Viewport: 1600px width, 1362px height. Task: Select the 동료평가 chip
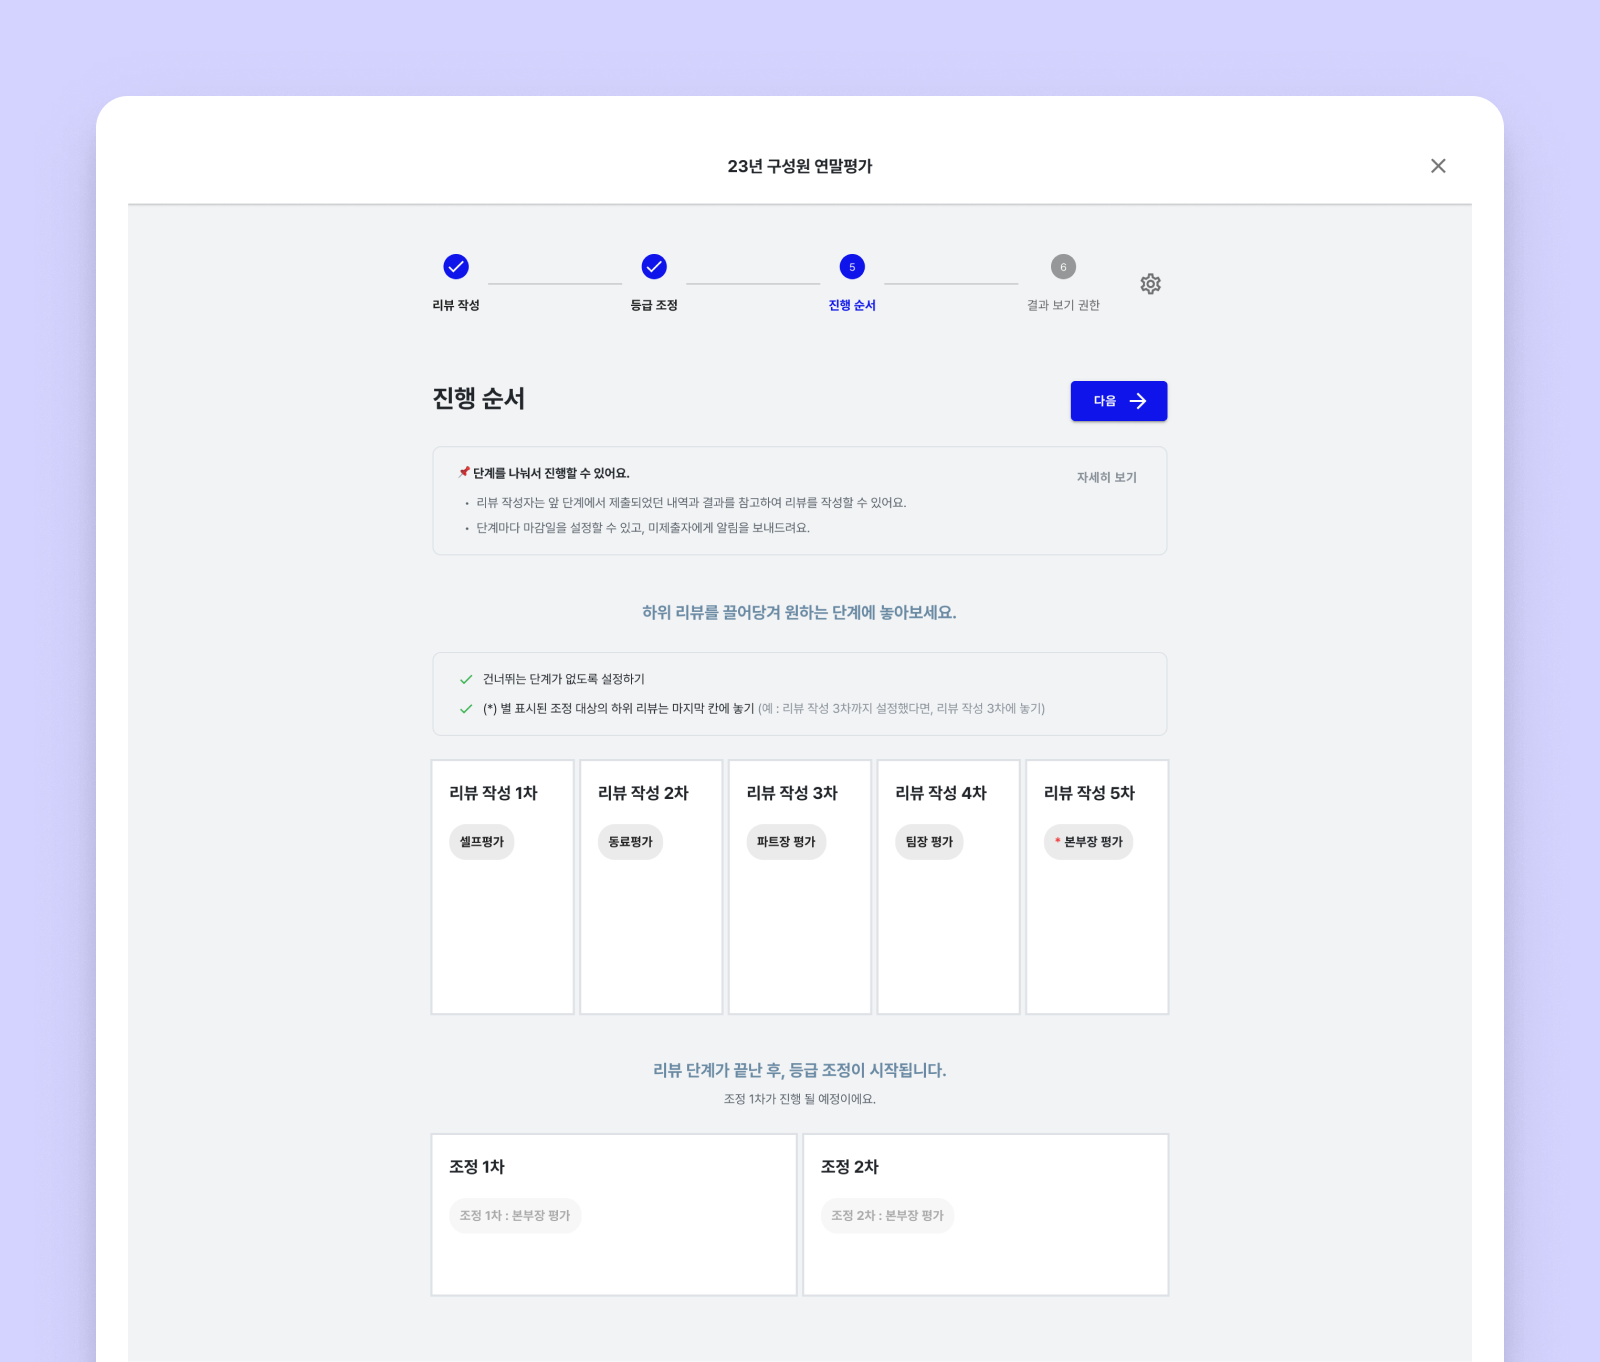click(x=630, y=842)
